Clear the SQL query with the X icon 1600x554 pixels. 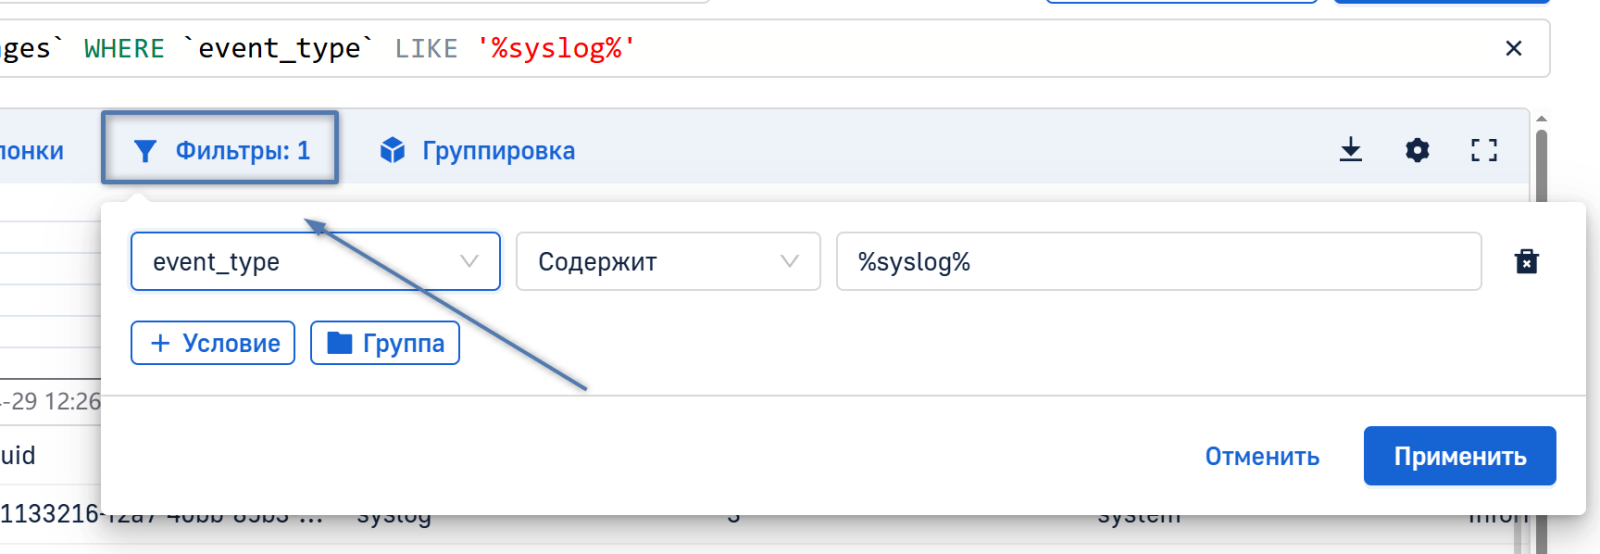[1513, 48]
